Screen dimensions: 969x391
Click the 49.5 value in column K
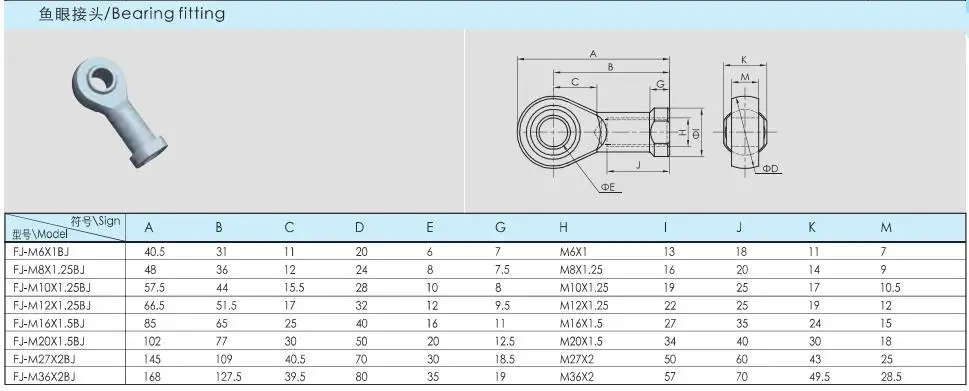click(819, 377)
